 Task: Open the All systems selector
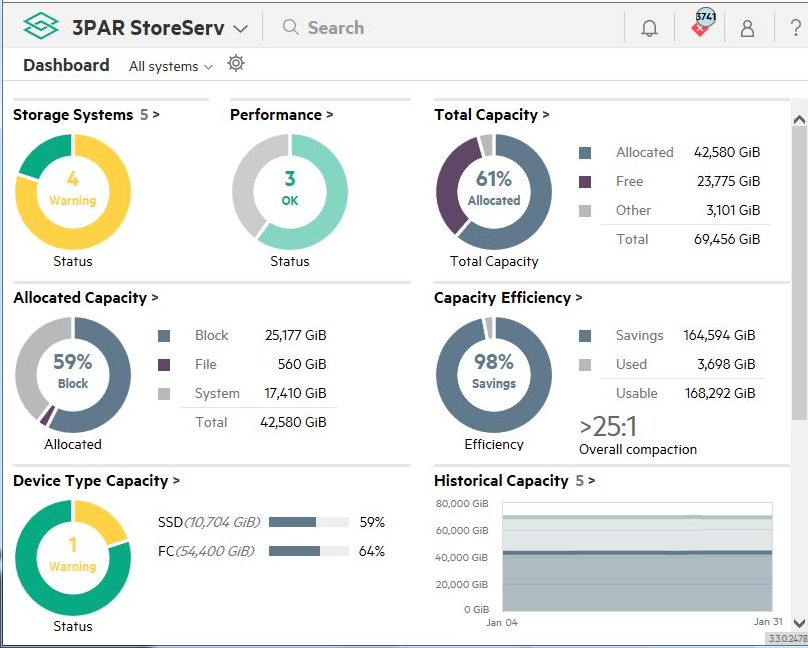168,66
